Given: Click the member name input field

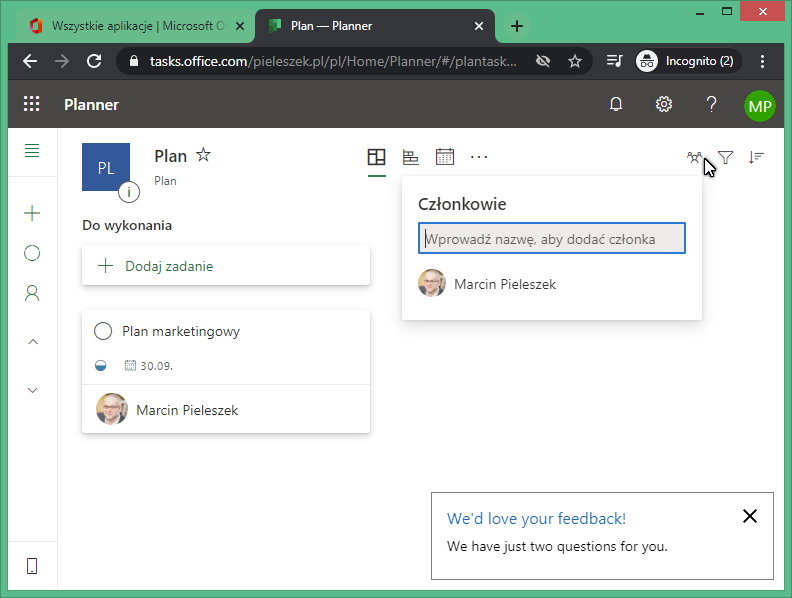Looking at the screenshot, I should 551,239.
